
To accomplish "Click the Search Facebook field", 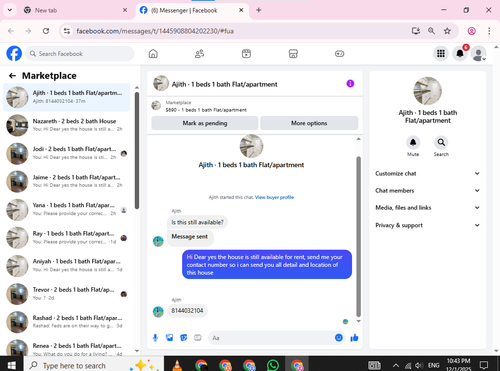I will [80, 53].
